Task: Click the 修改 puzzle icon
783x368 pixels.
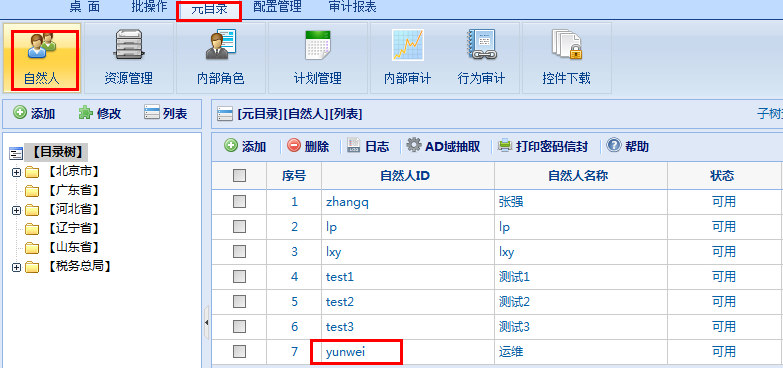Action: tap(86, 113)
